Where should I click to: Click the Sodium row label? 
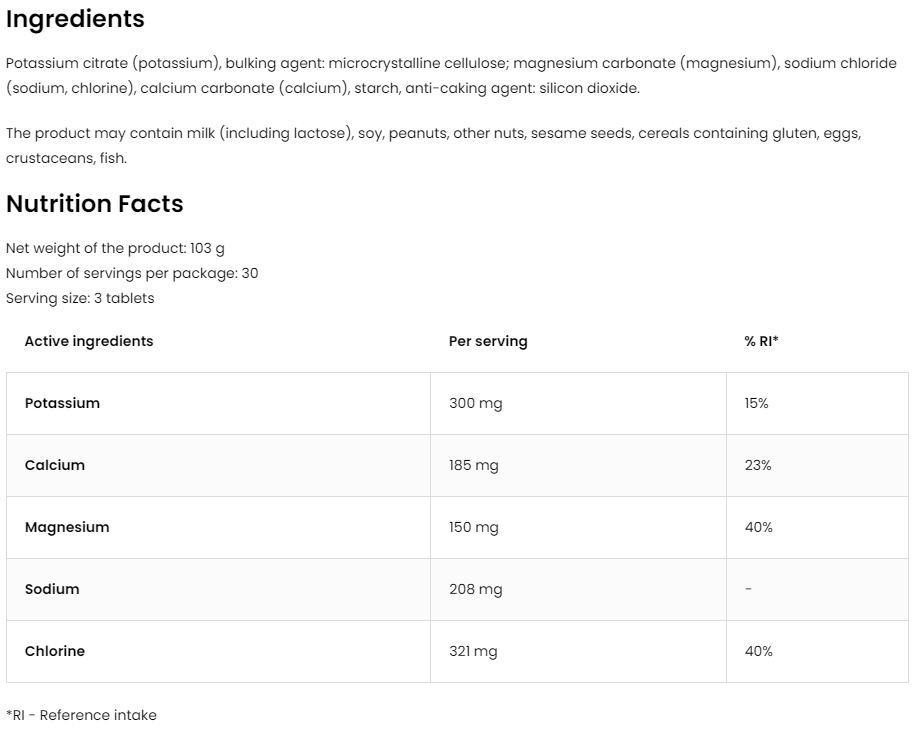[x=52, y=589]
